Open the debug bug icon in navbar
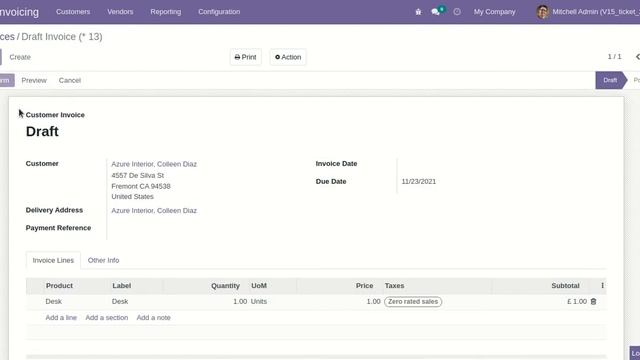Viewport: 640px width, 360px height. (418, 12)
